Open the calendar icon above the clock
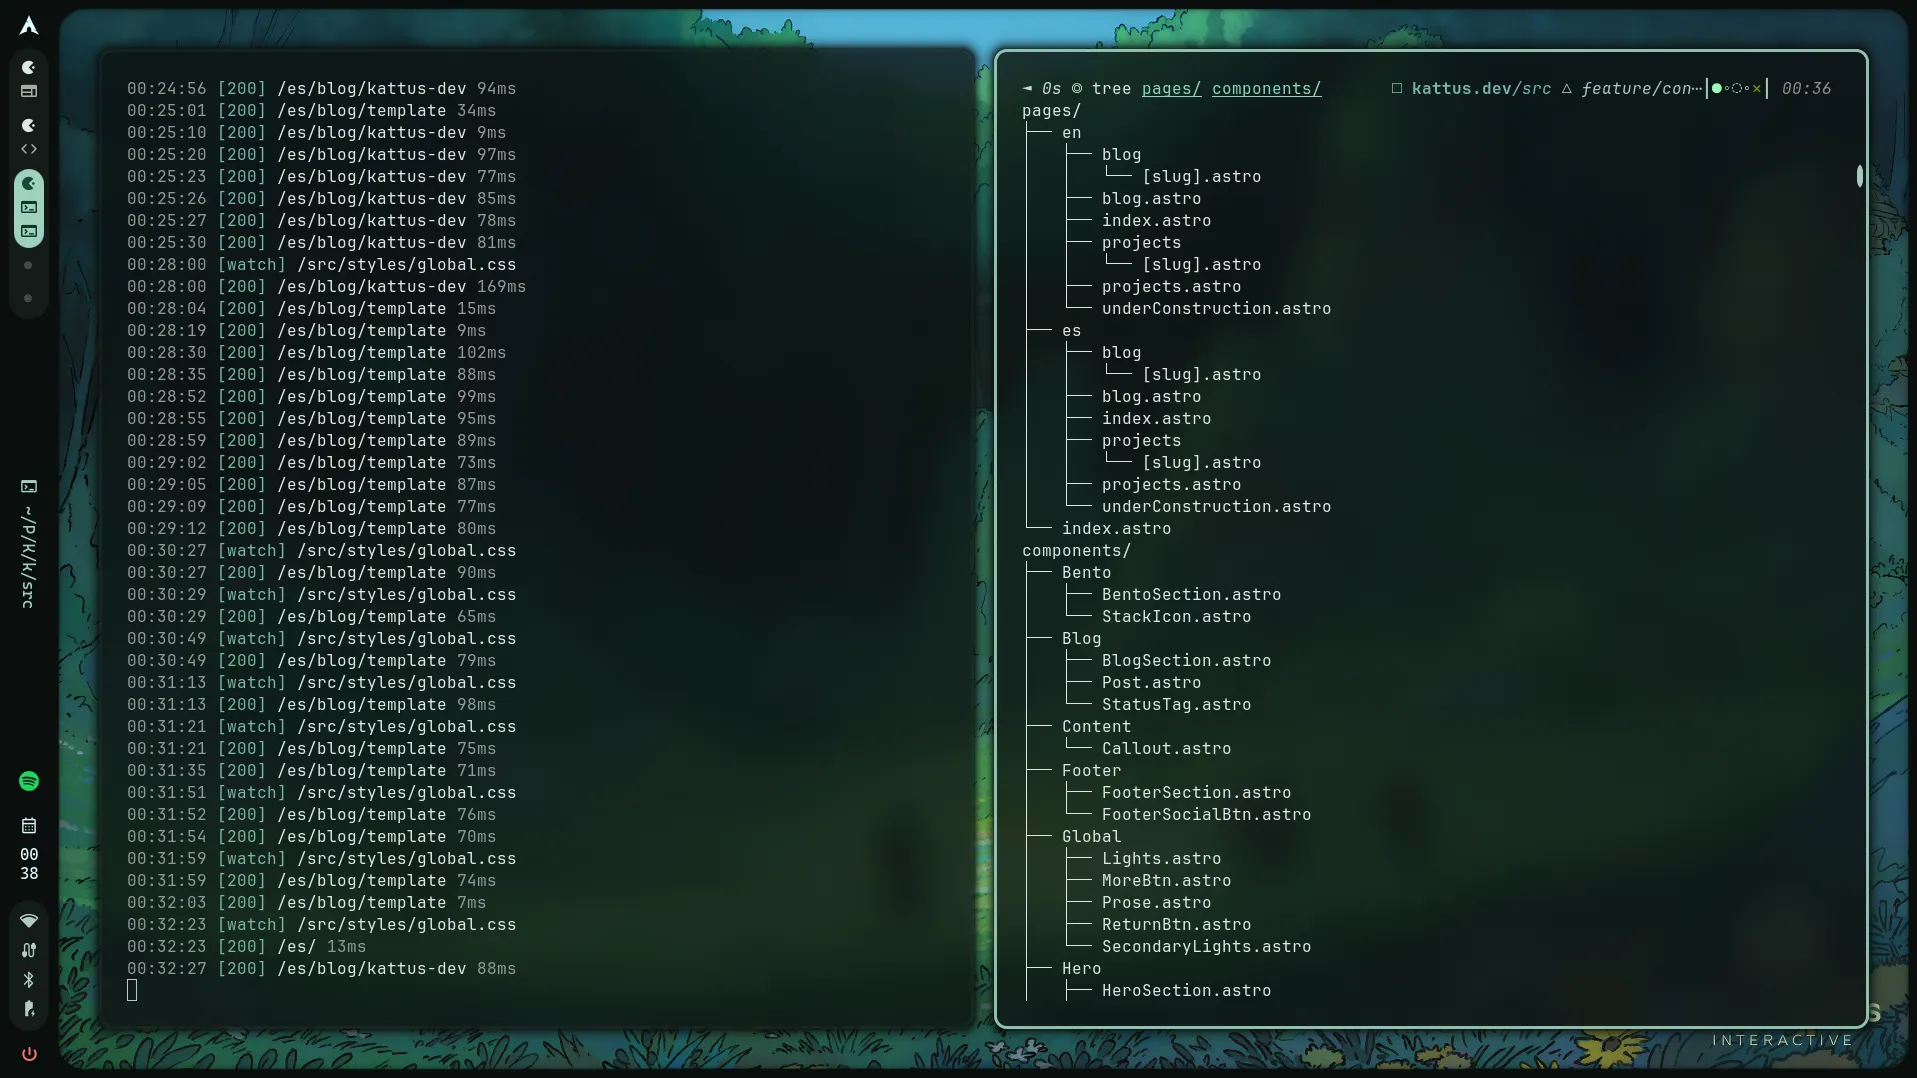 29,826
